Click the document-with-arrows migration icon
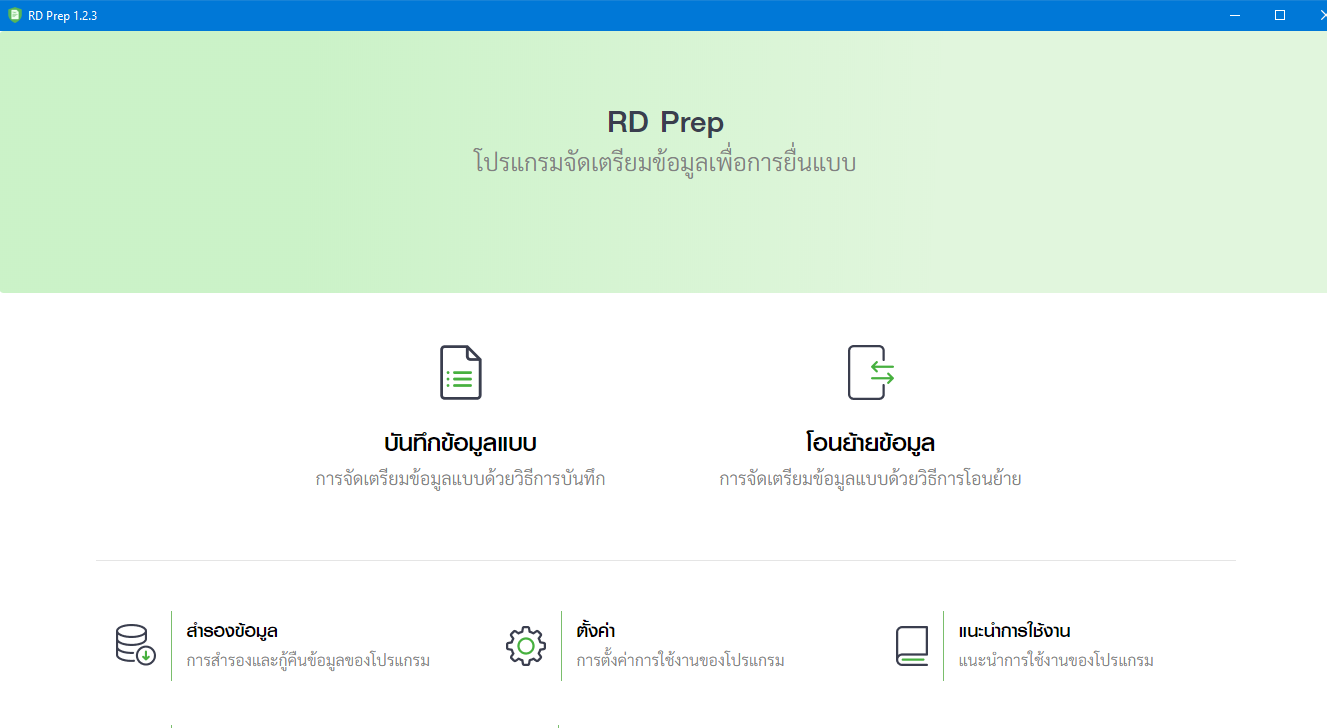This screenshot has width=1327, height=728. click(x=869, y=372)
